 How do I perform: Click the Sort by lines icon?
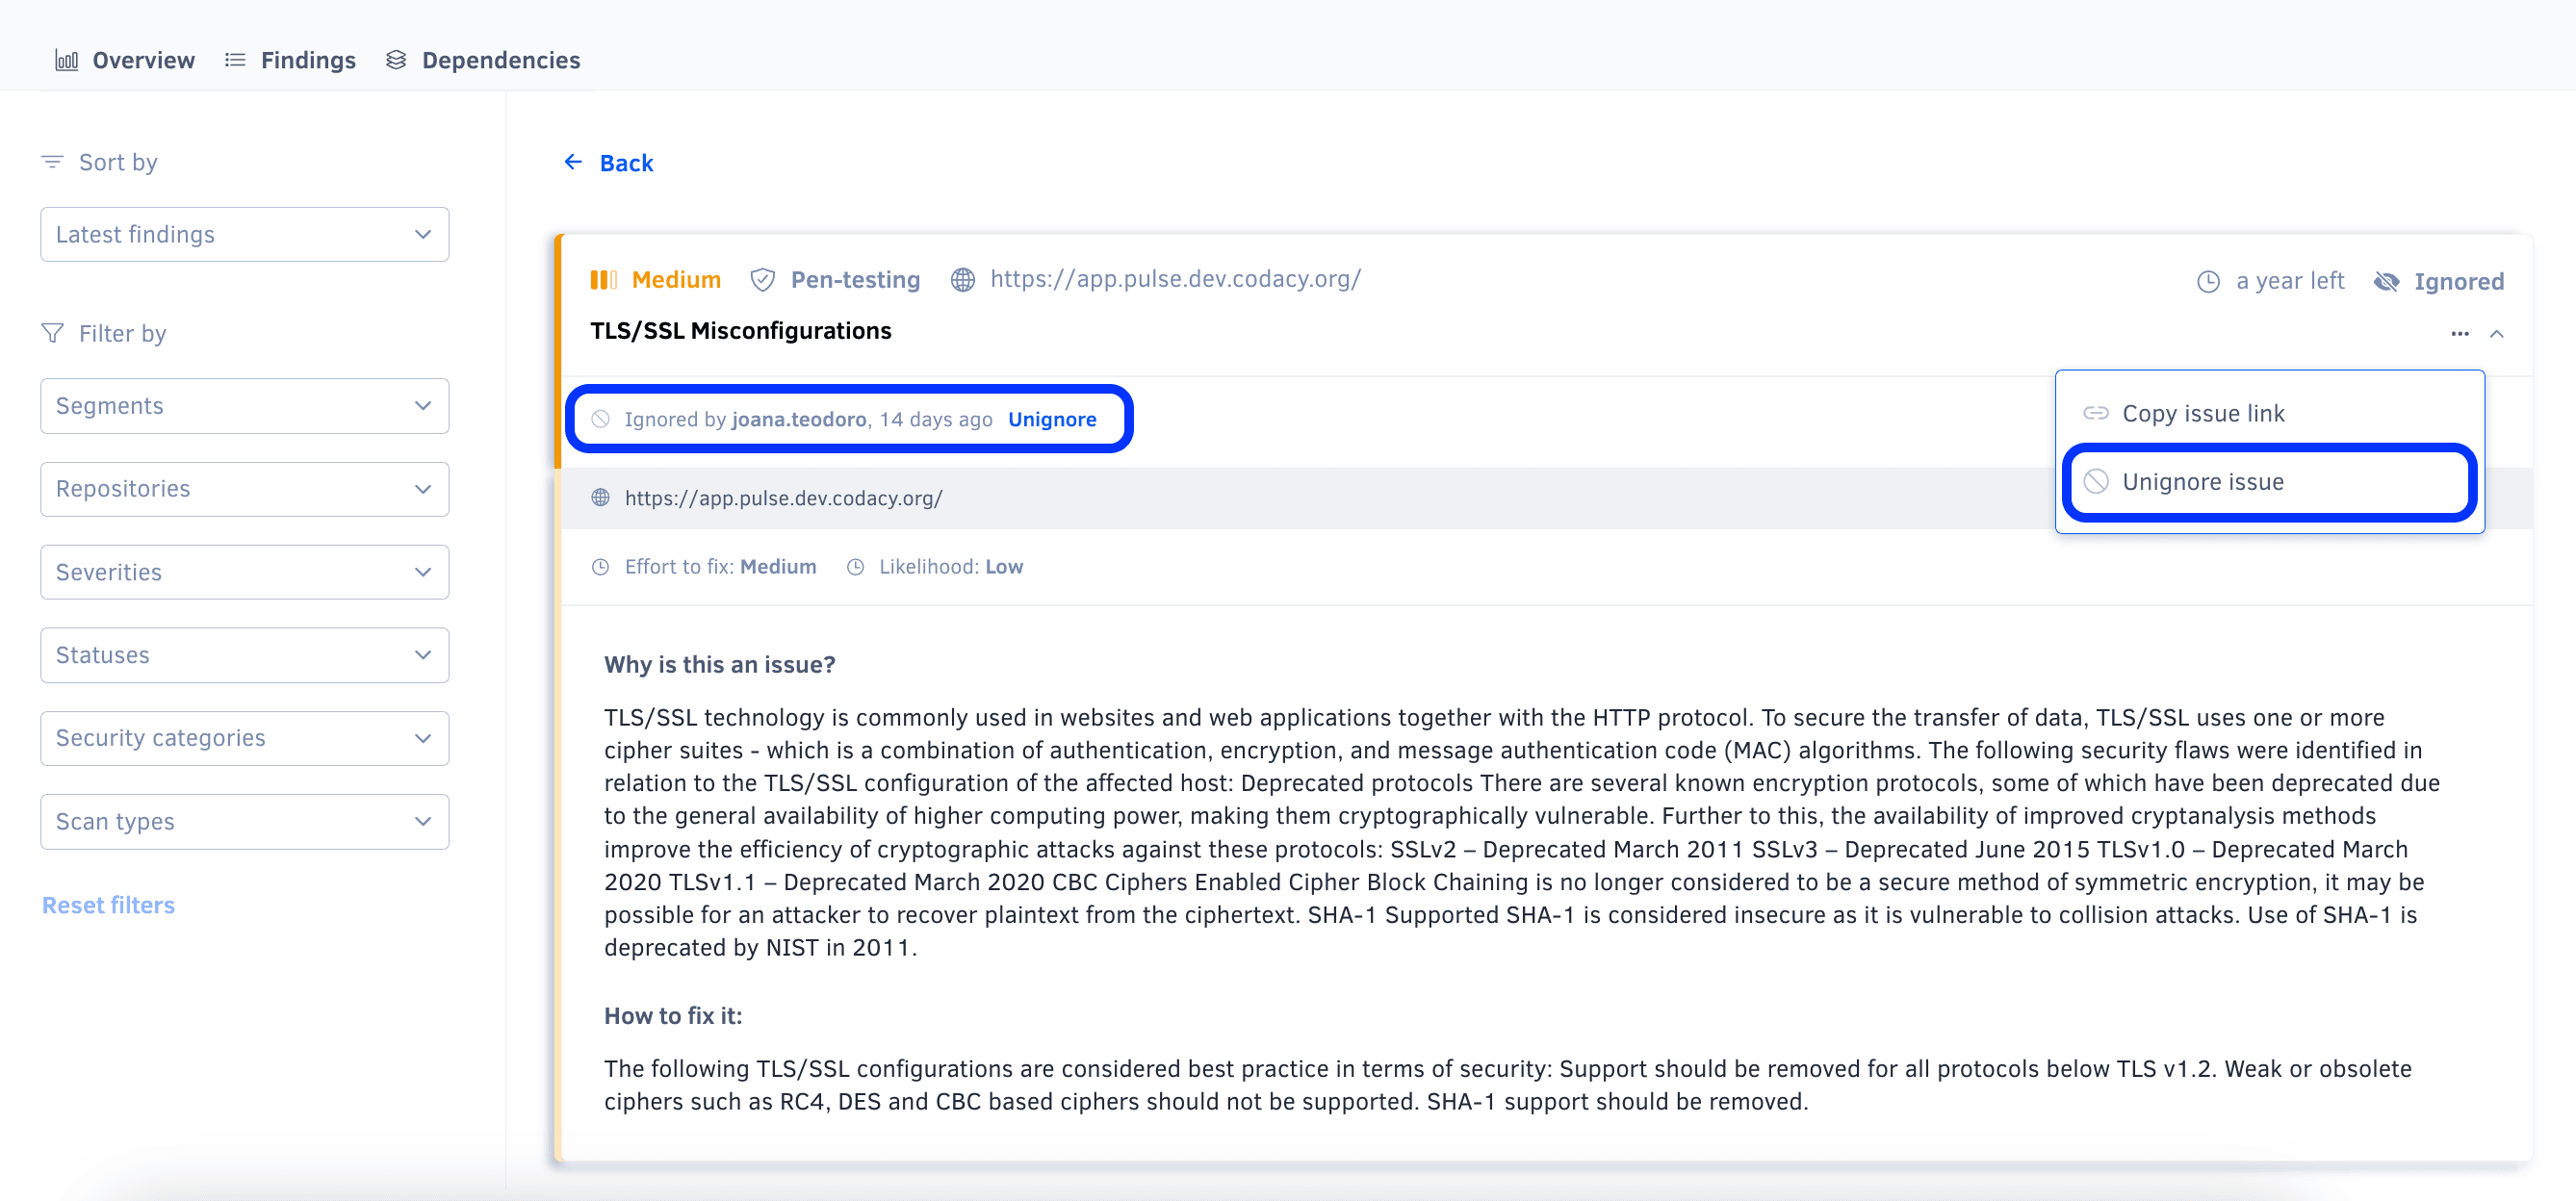pos(52,162)
